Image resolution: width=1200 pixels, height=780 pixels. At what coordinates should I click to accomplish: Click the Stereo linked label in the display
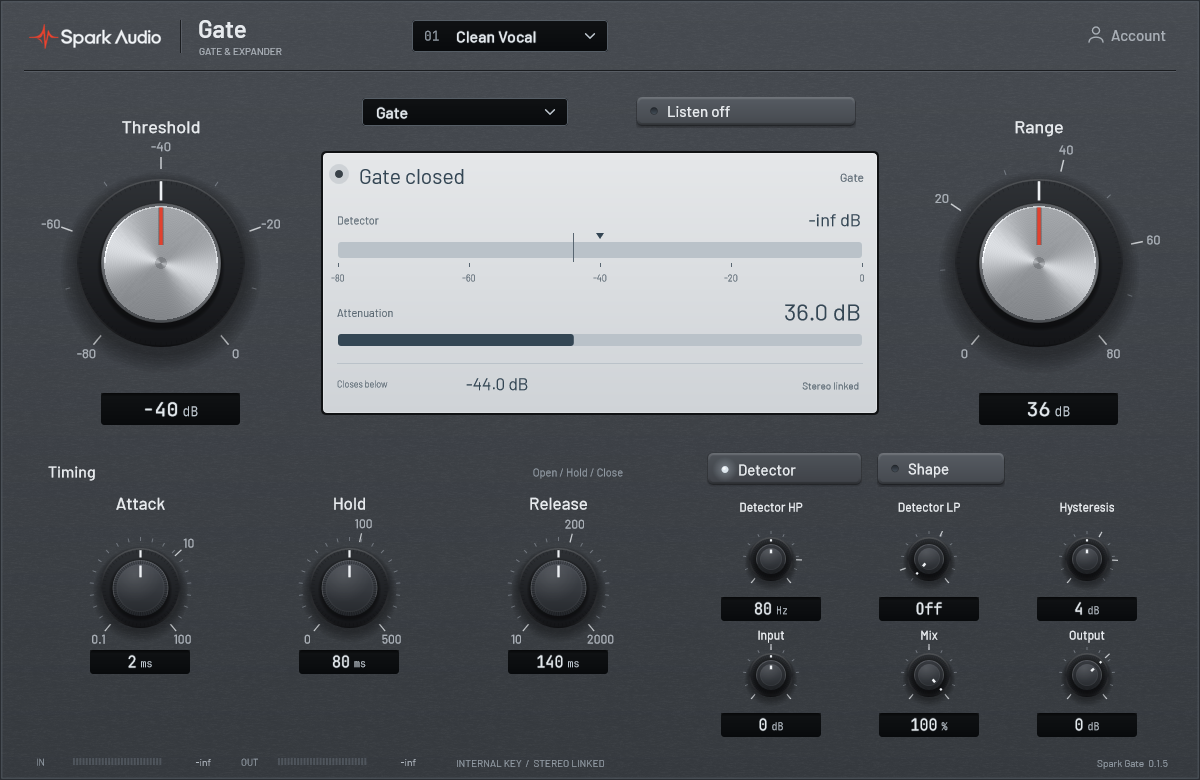(830, 386)
